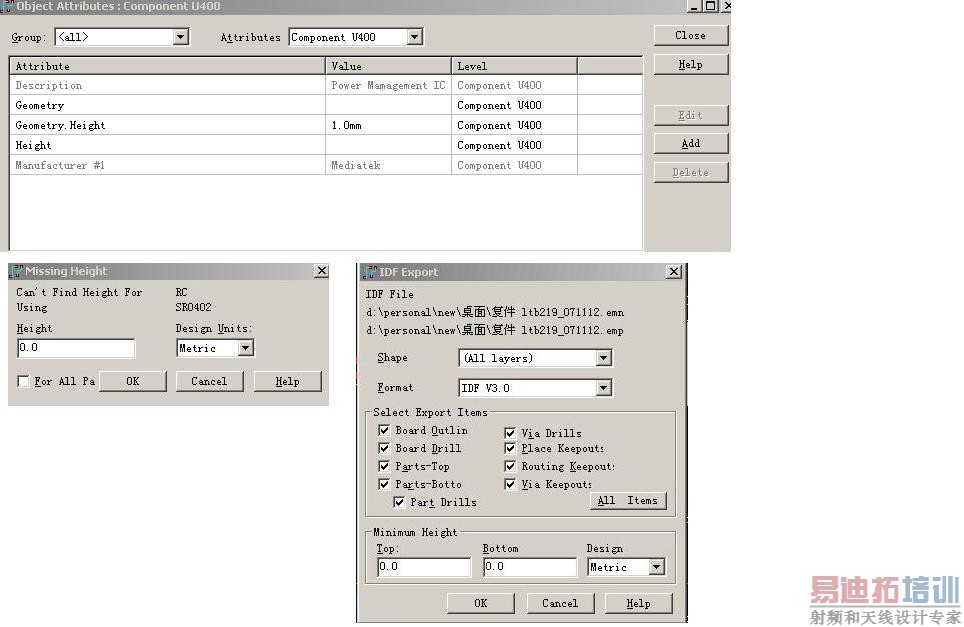Screen dimensions: 964x627
Task: Toggle the Board Outline checkbox
Action: click(384, 431)
